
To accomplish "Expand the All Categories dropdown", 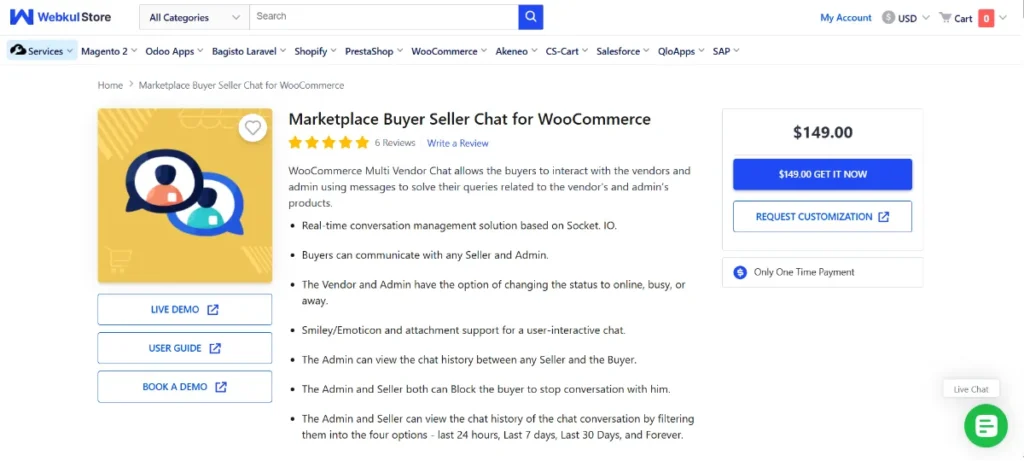I will click(x=194, y=17).
